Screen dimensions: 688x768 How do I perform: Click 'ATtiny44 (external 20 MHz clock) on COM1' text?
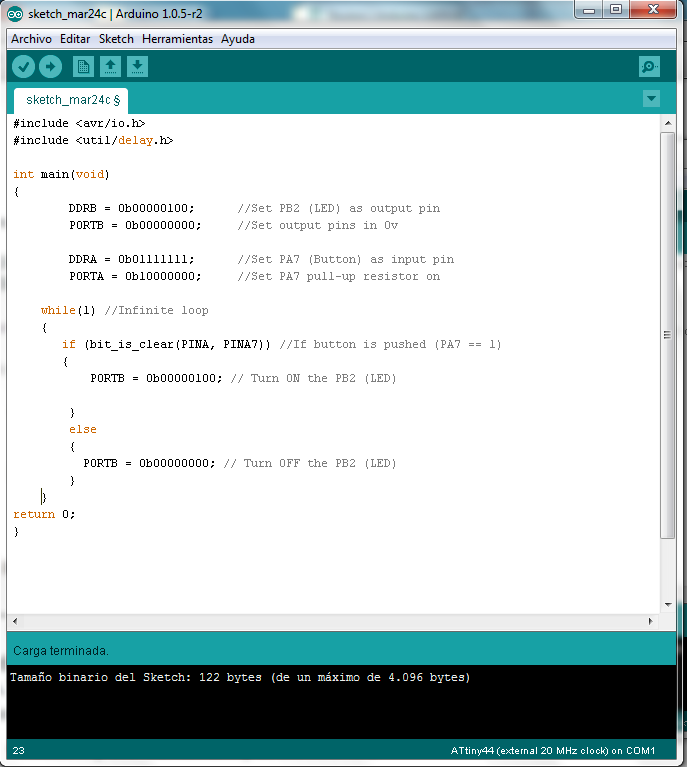point(553,750)
